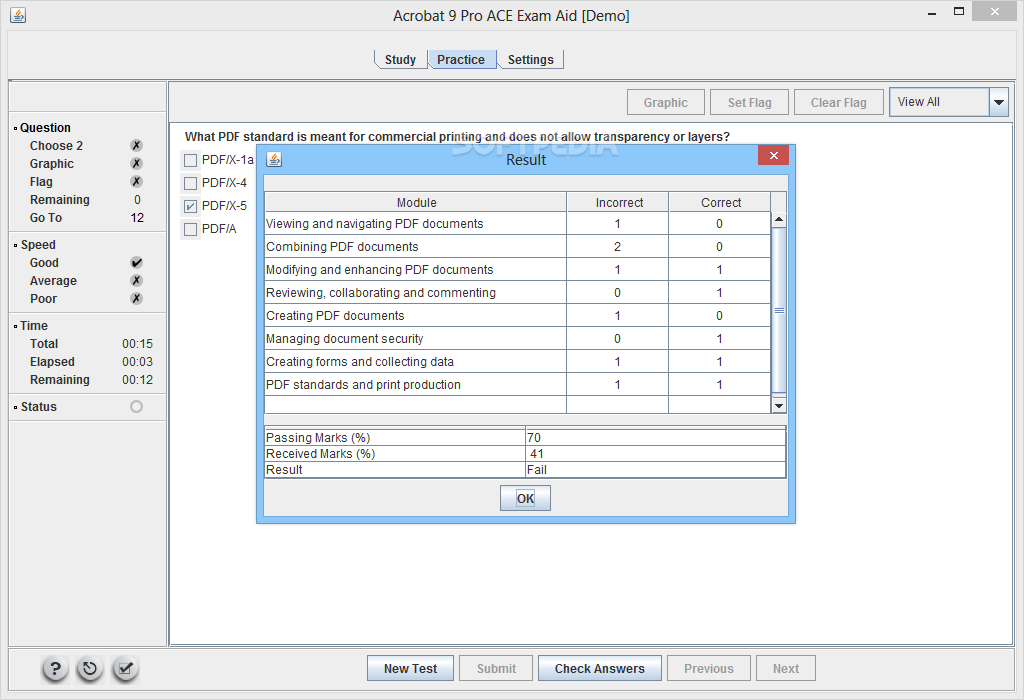
Task: Click the results table scrollbar up arrow
Action: pyautogui.click(x=778, y=219)
